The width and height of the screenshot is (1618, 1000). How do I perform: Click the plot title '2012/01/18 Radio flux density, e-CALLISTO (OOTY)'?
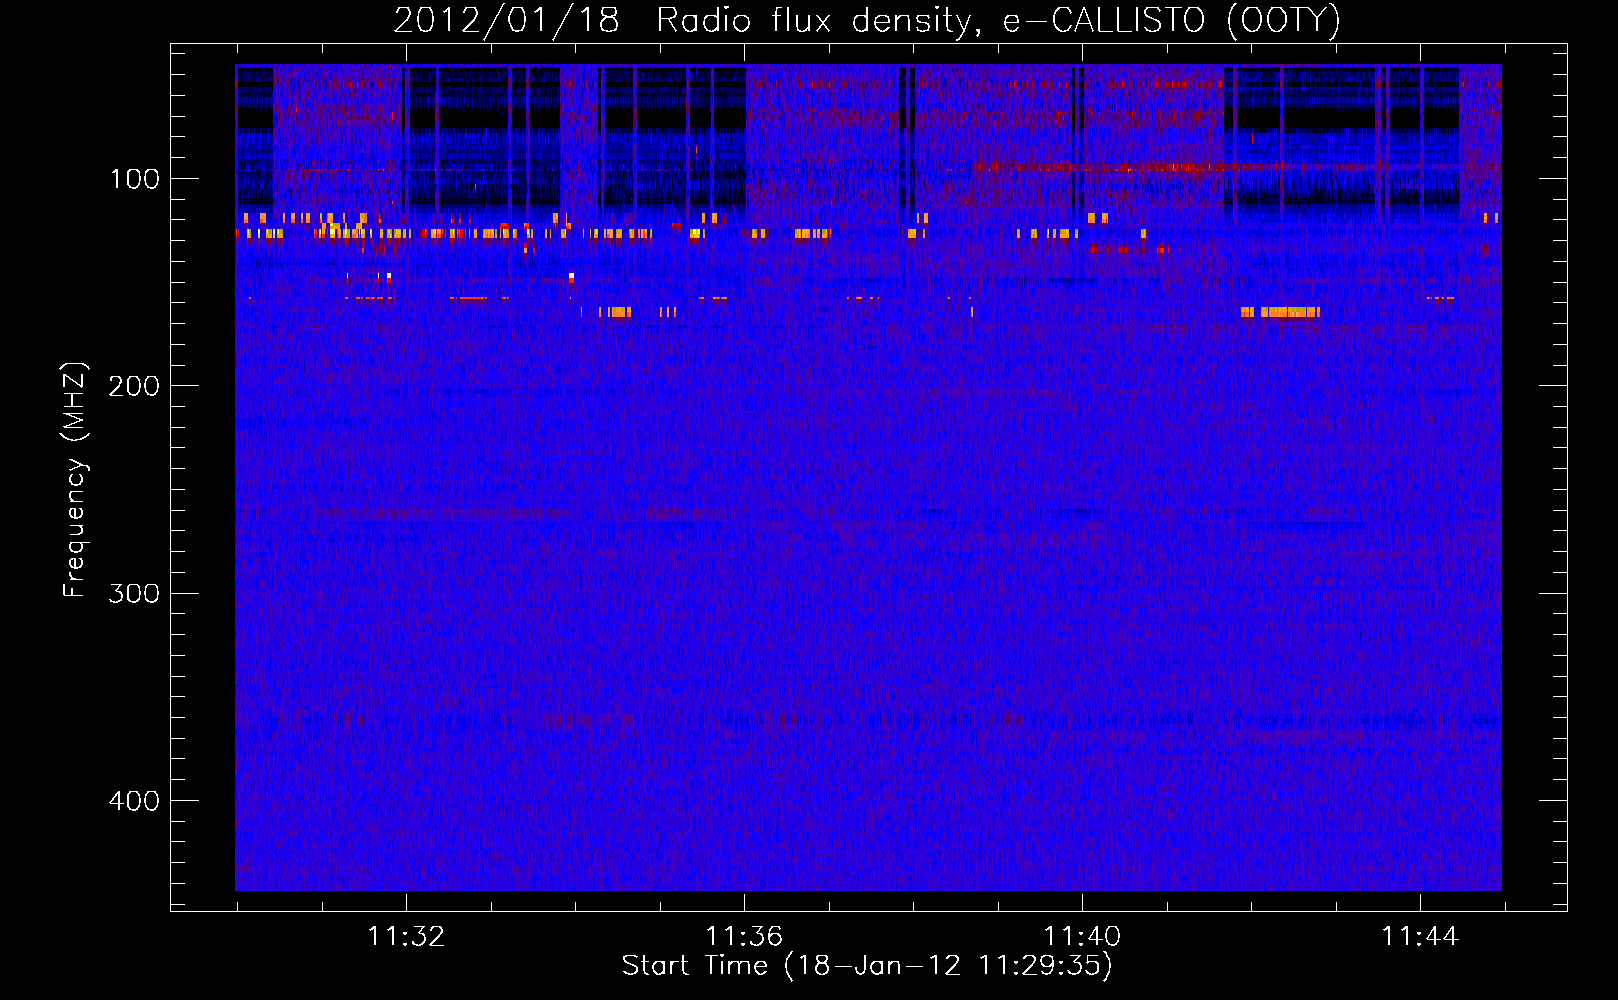pos(867,21)
